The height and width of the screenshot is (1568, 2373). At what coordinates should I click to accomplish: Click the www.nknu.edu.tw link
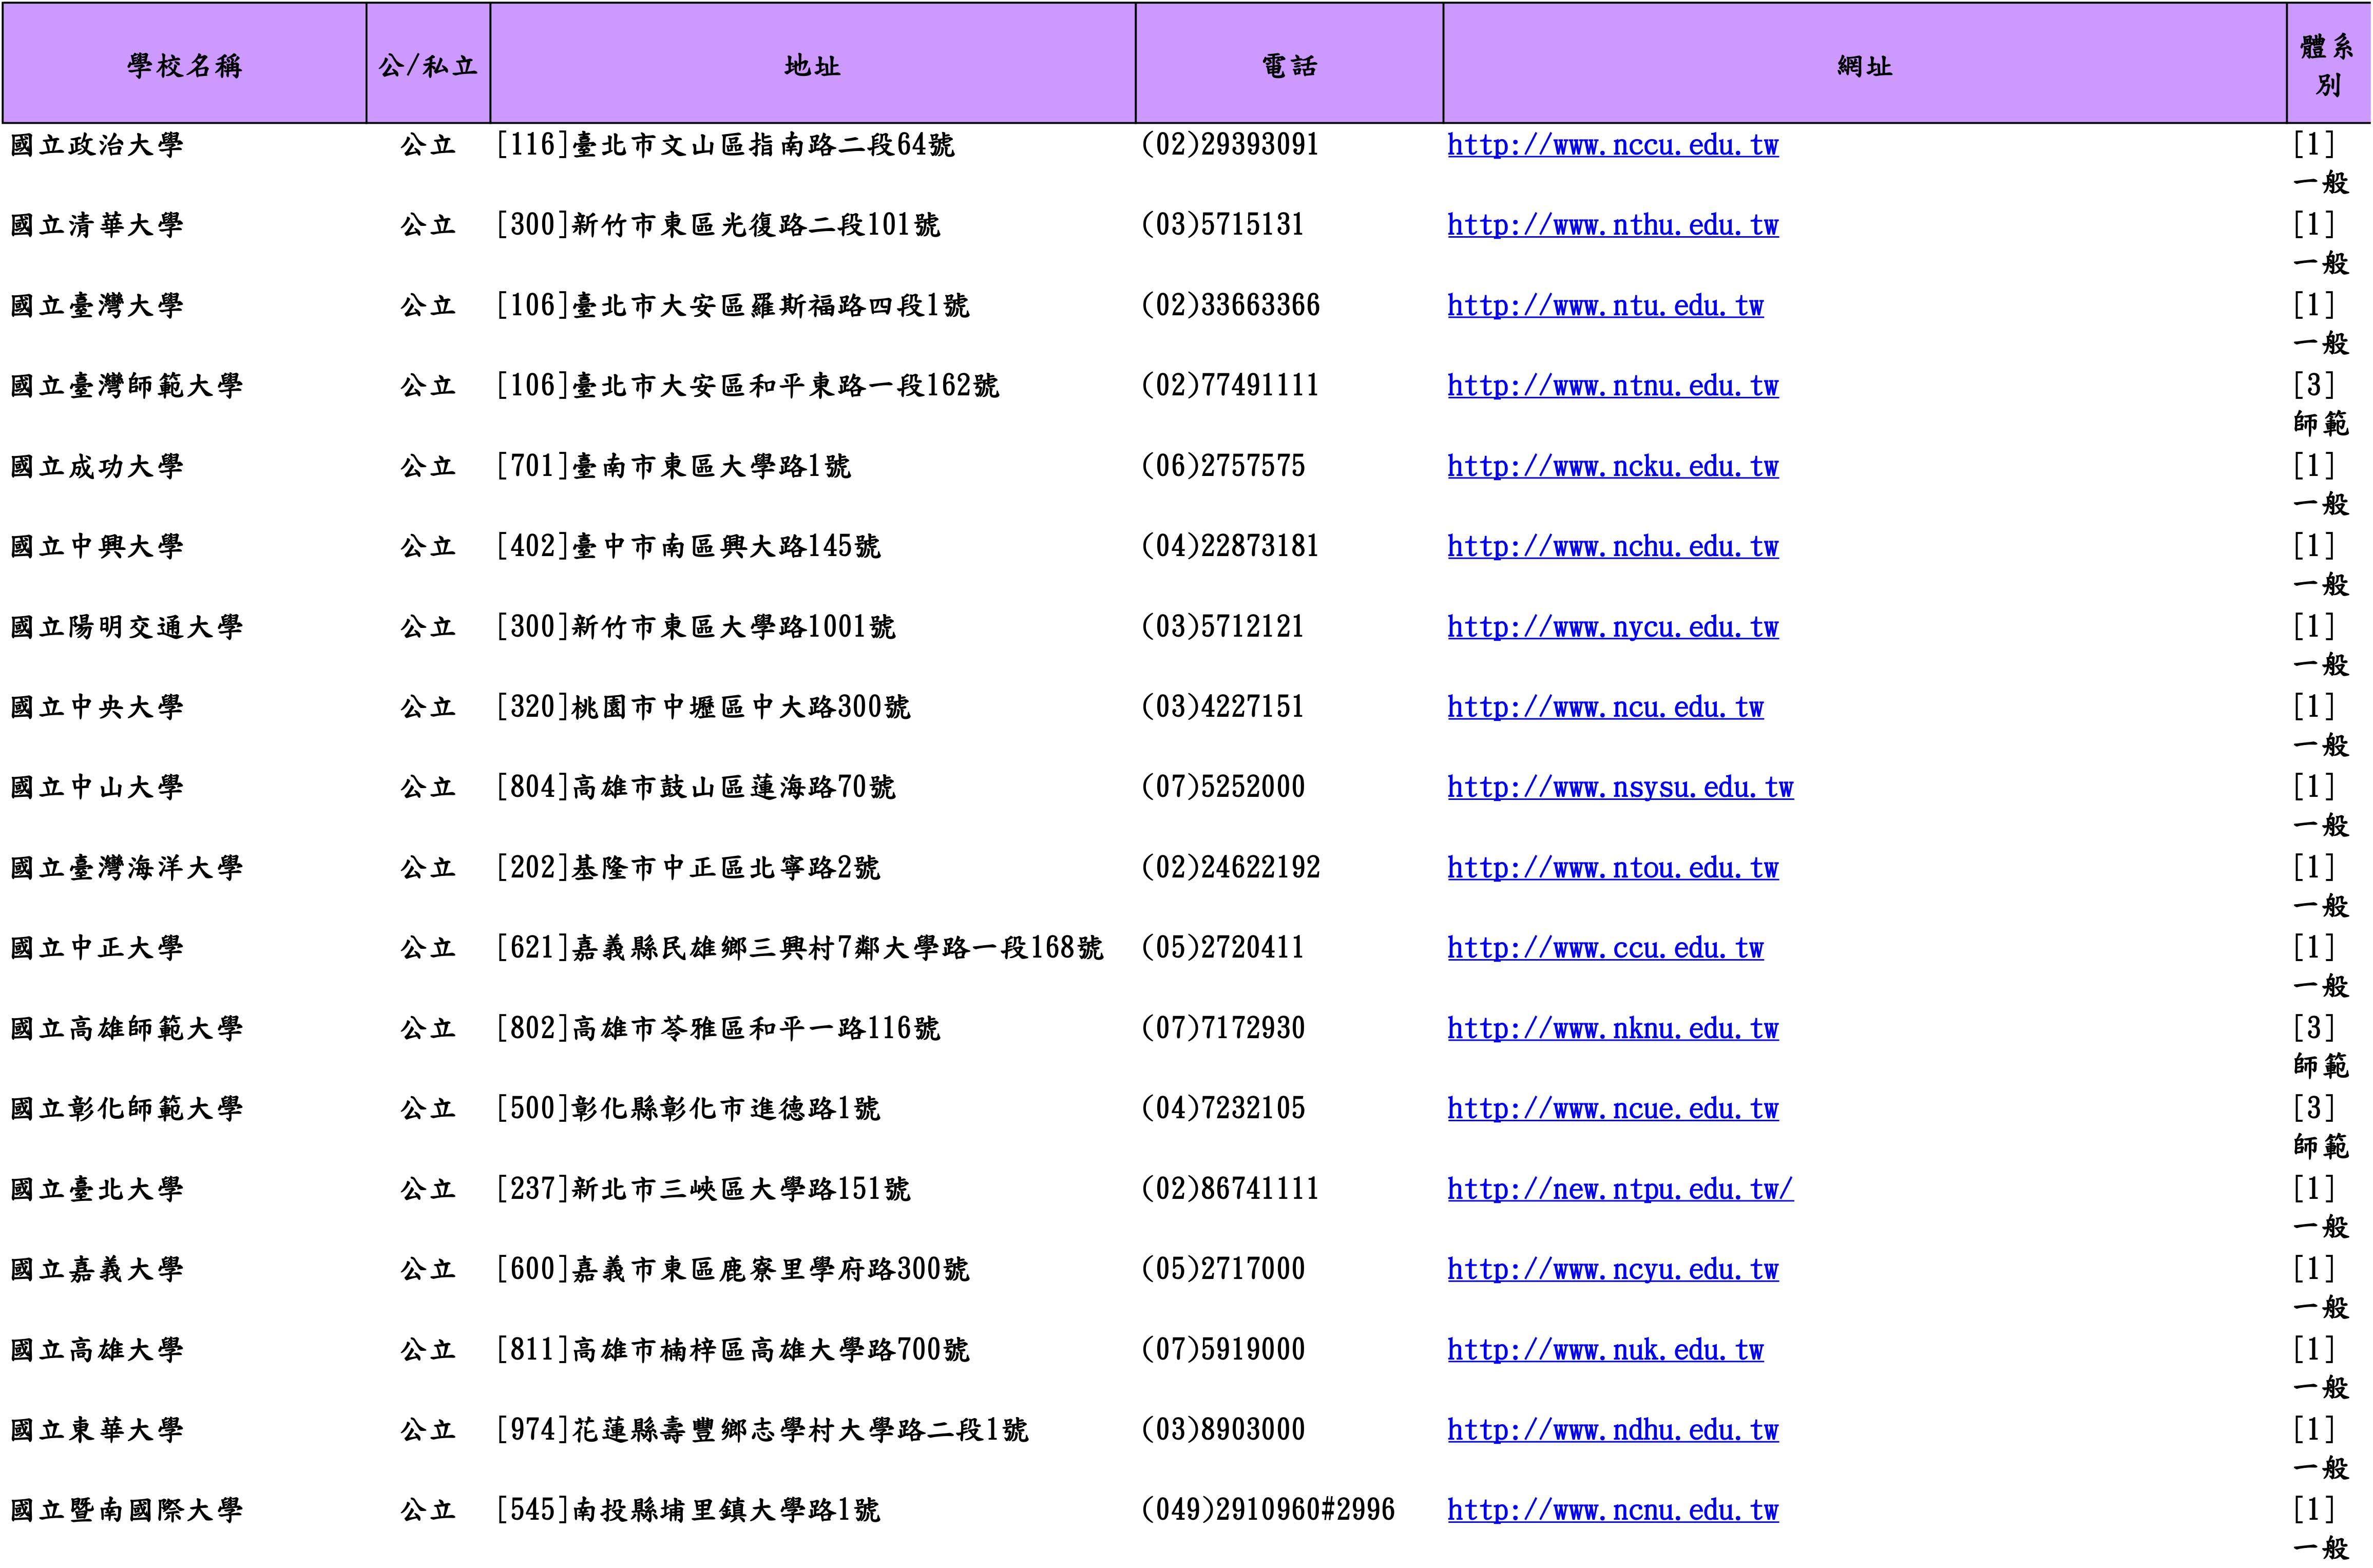1612,1029
